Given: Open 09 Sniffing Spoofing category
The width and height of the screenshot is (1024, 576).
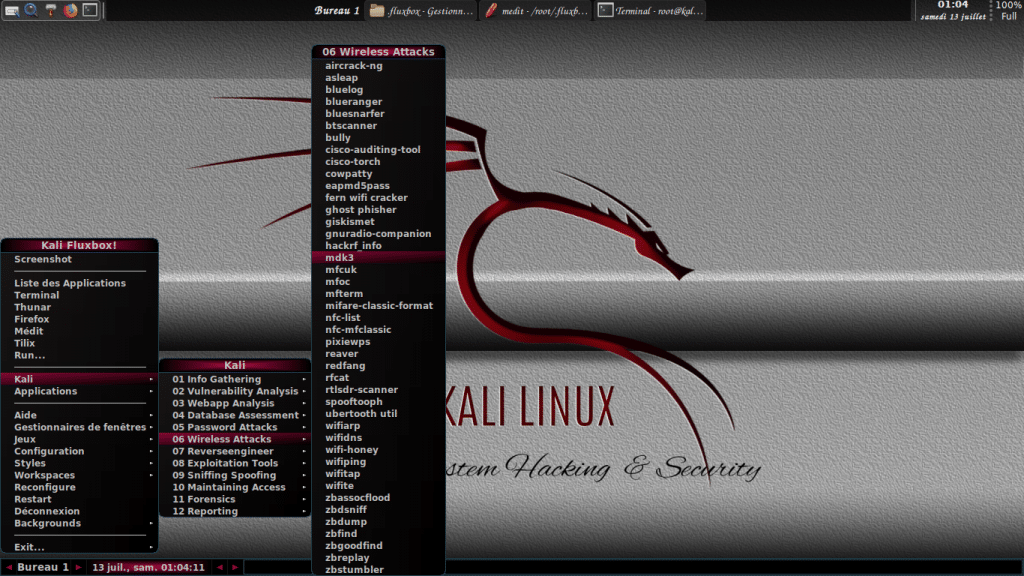Looking at the screenshot, I should point(235,475).
